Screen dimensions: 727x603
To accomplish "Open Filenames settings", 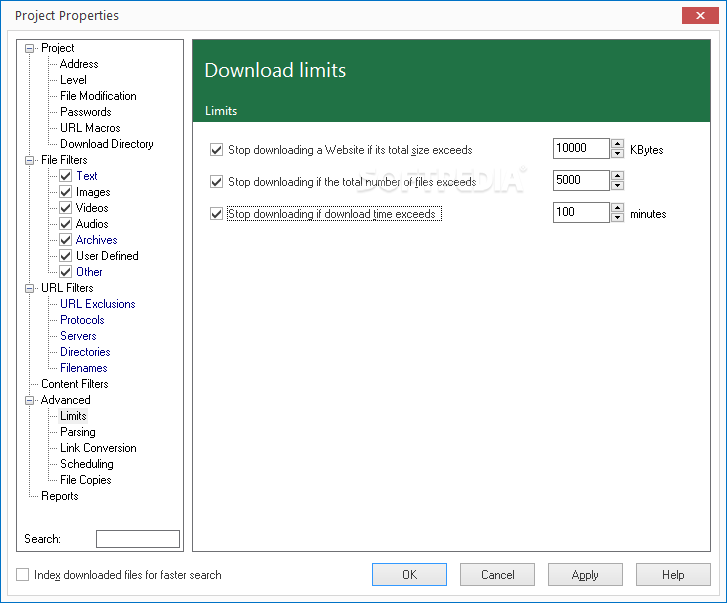I will [84, 368].
